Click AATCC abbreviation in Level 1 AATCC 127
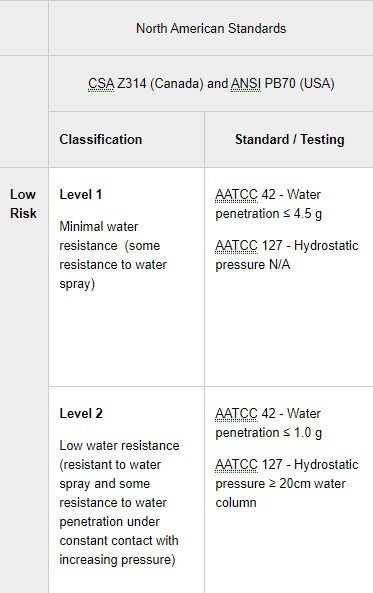 tap(236, 246)
